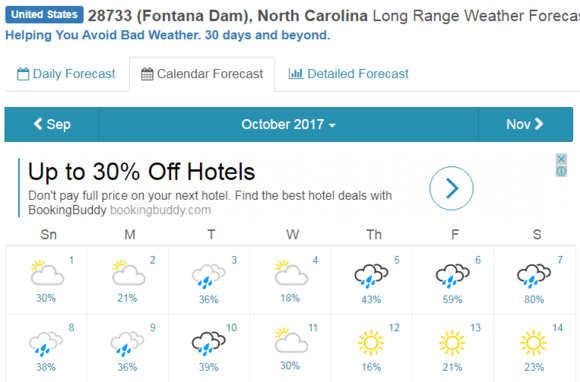Image resolution: width=580 pixels, height=382 pixels.
Task: Click the Up to 30% Off Hotels headline
Action: (x=142, y=172)
